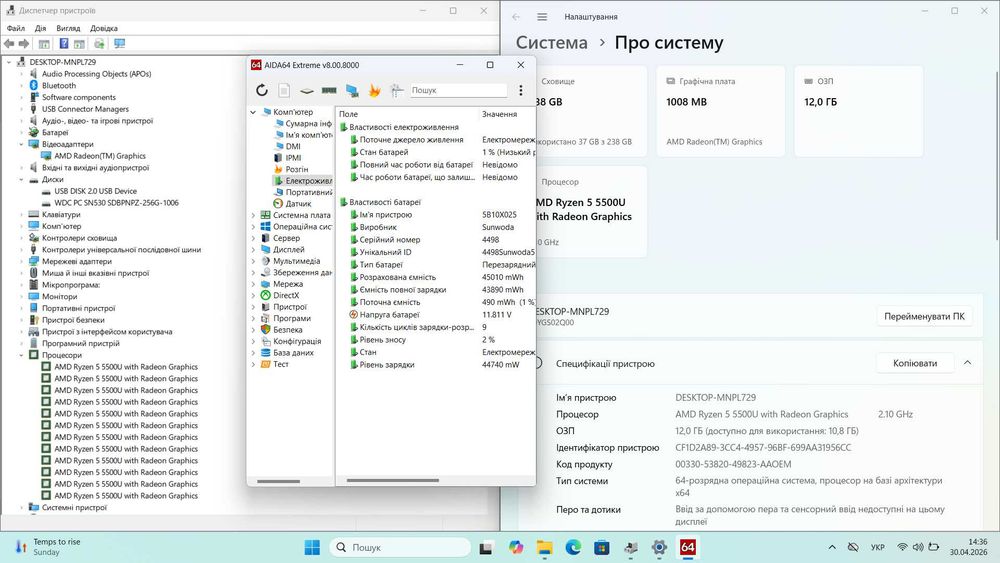Screen dimensions: 1000x563
Task: Select DirectX item in AIDA64 tree
Action: coord(286,295)
